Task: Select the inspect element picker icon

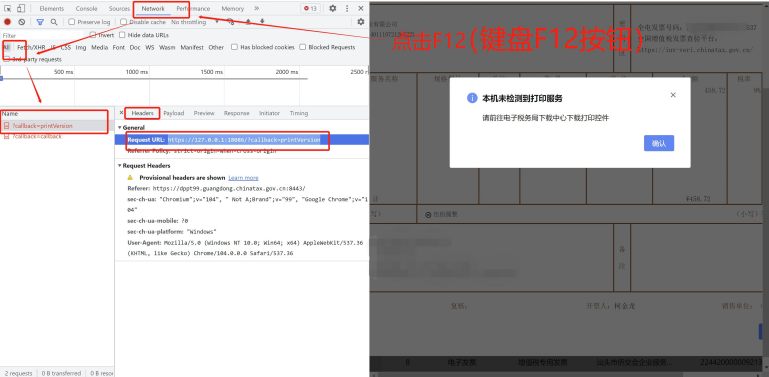Action: pos(8,8)
